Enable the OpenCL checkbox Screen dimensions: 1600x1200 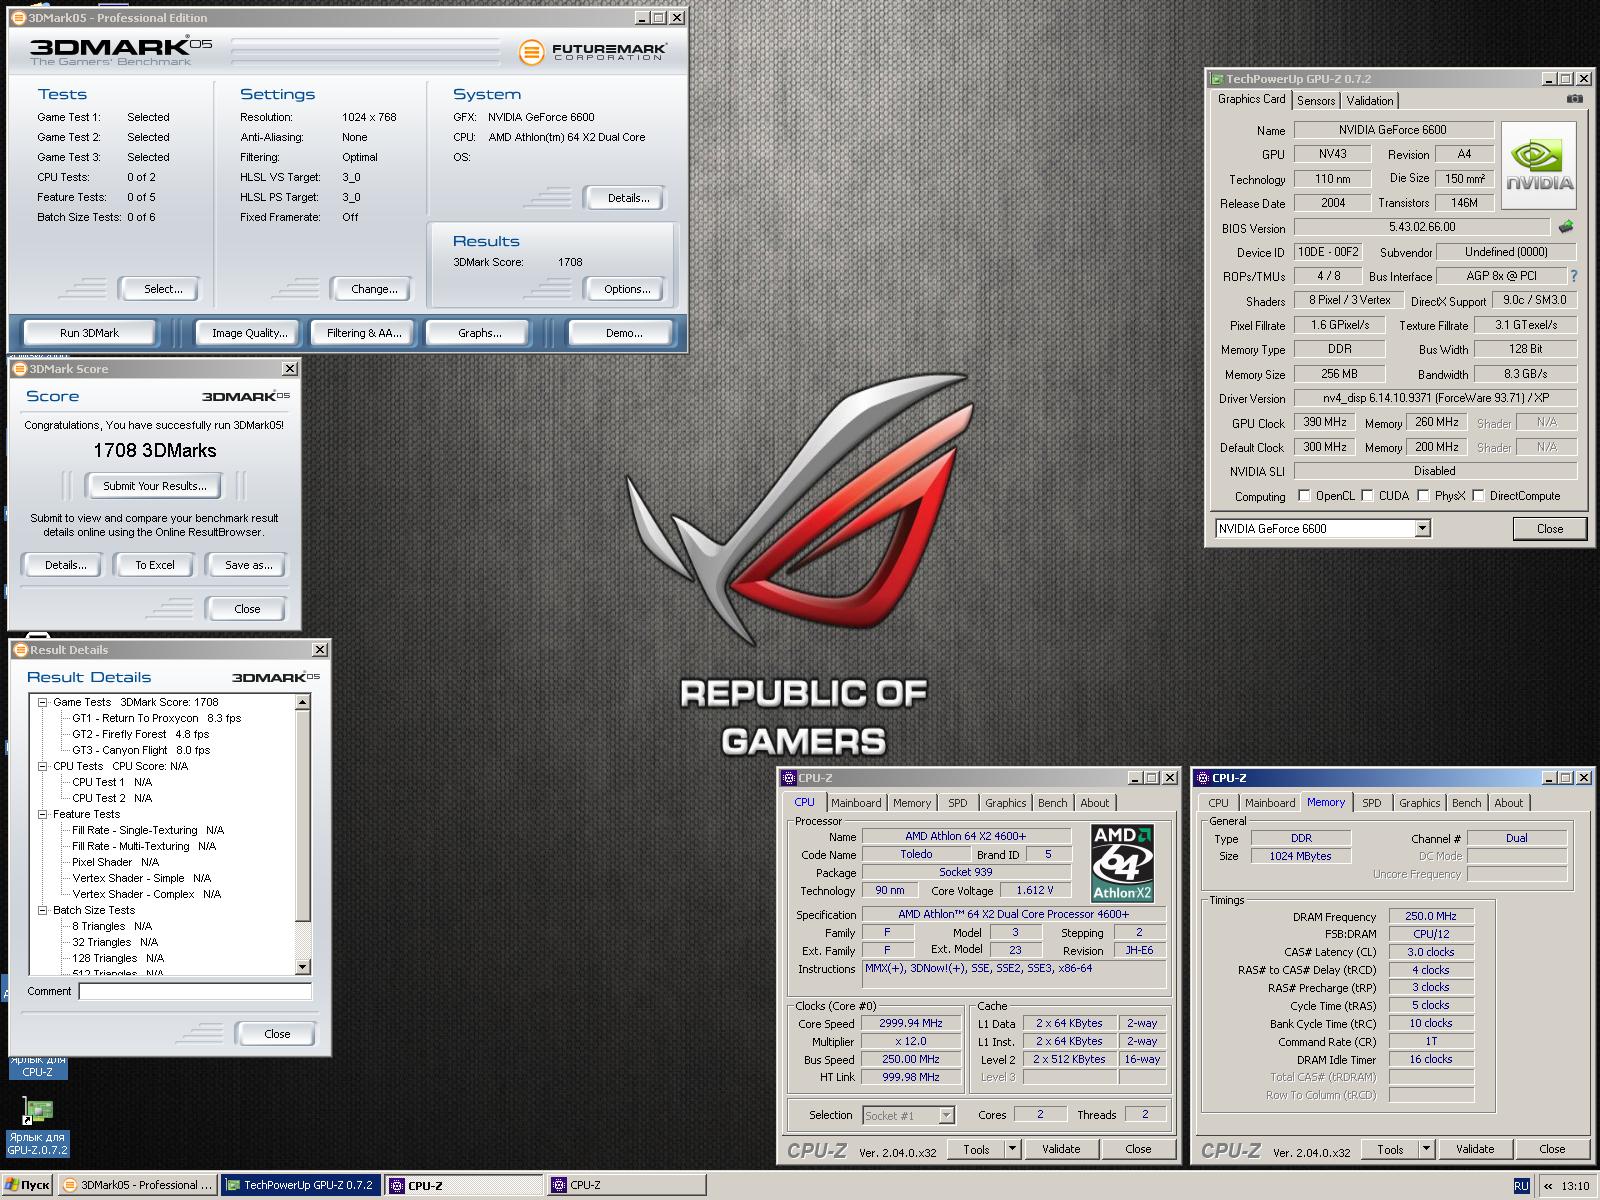click(1304, 496)
